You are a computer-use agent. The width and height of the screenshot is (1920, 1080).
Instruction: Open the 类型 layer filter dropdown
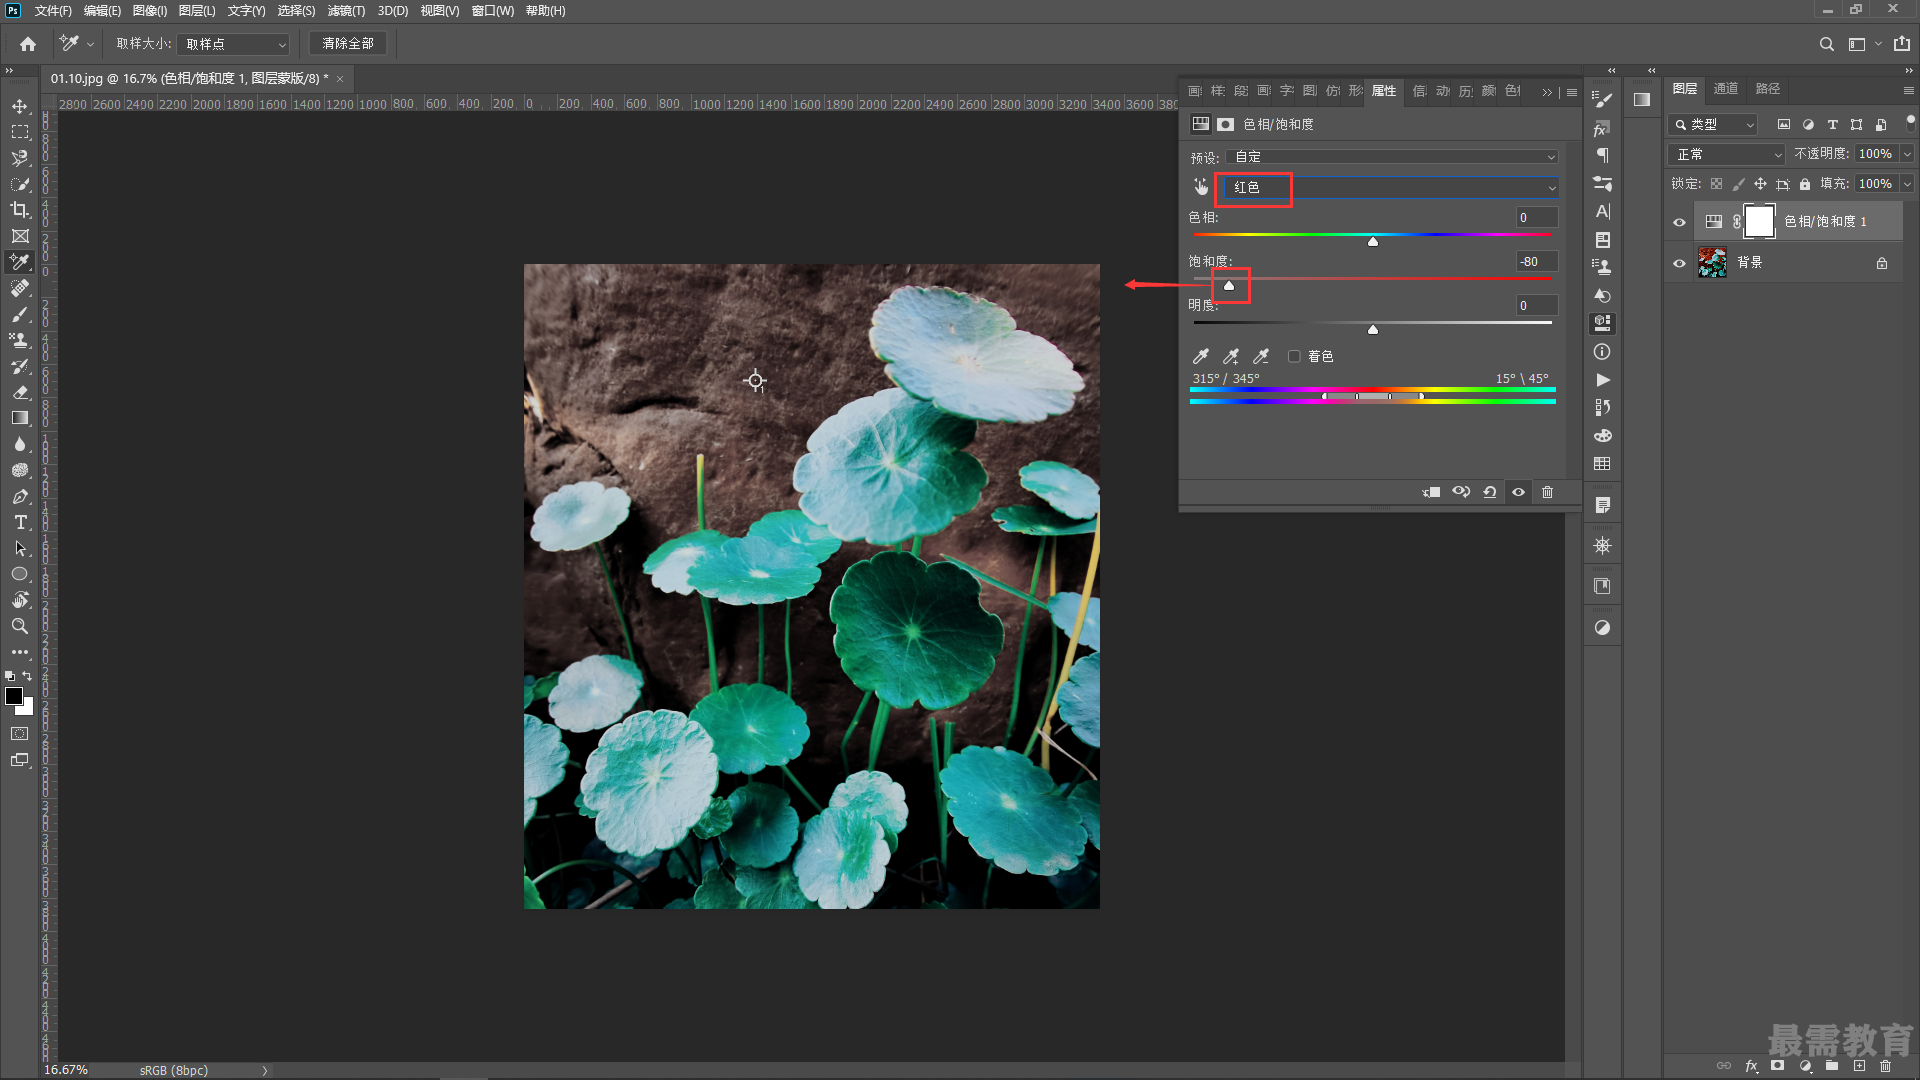[1713, 124]
